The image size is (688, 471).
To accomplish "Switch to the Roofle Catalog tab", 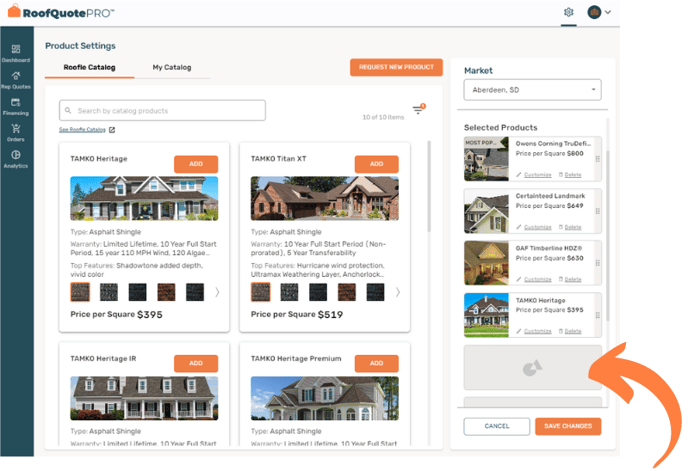I will (90, 68).
